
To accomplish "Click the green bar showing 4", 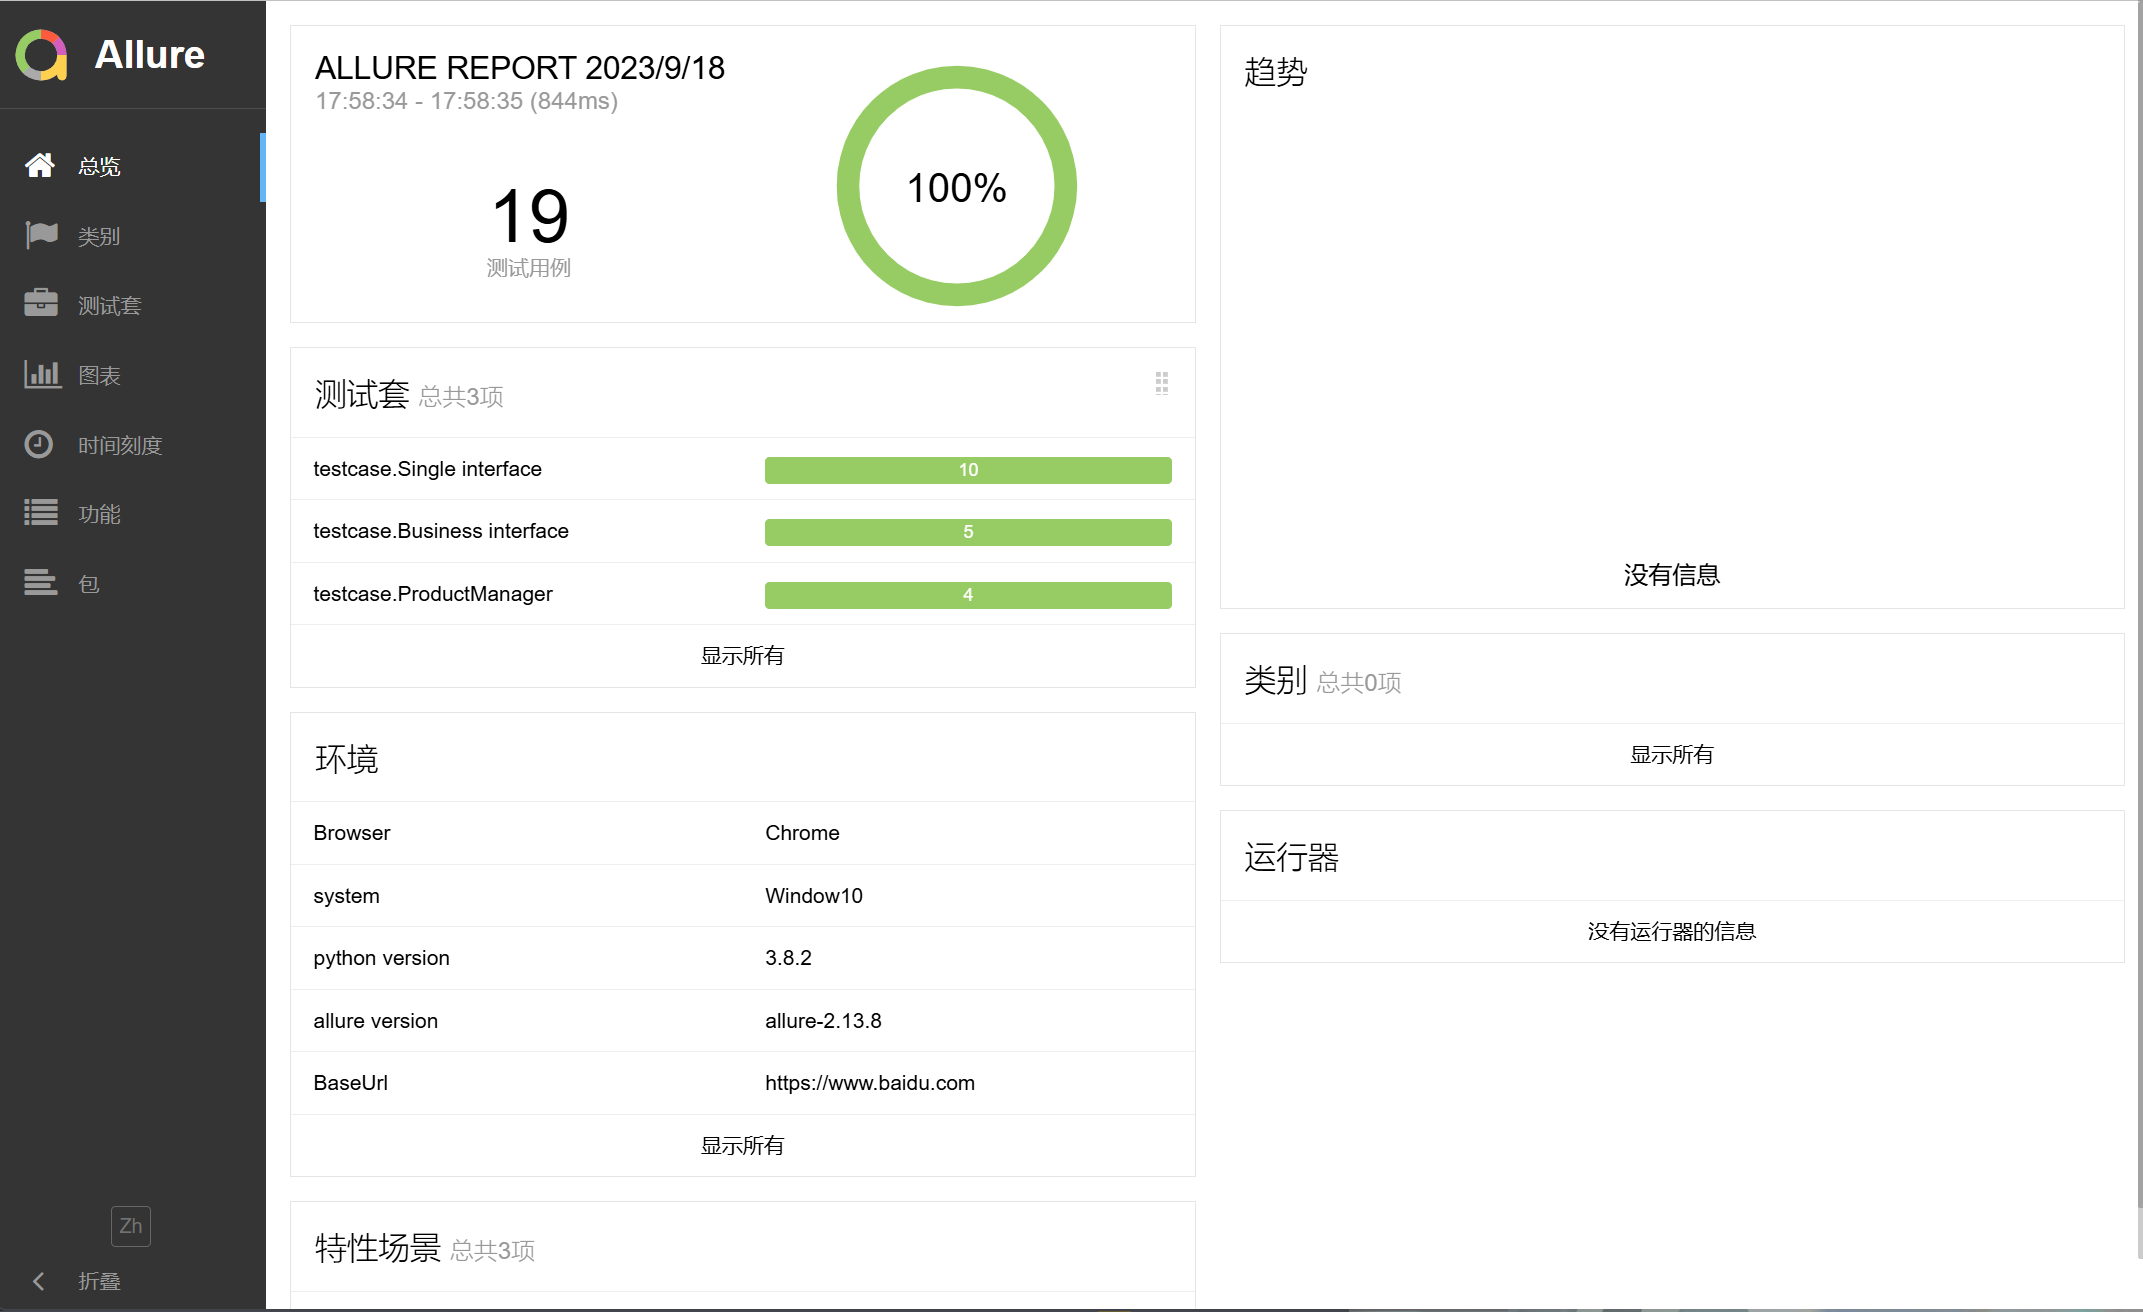I will pos(968,595).
